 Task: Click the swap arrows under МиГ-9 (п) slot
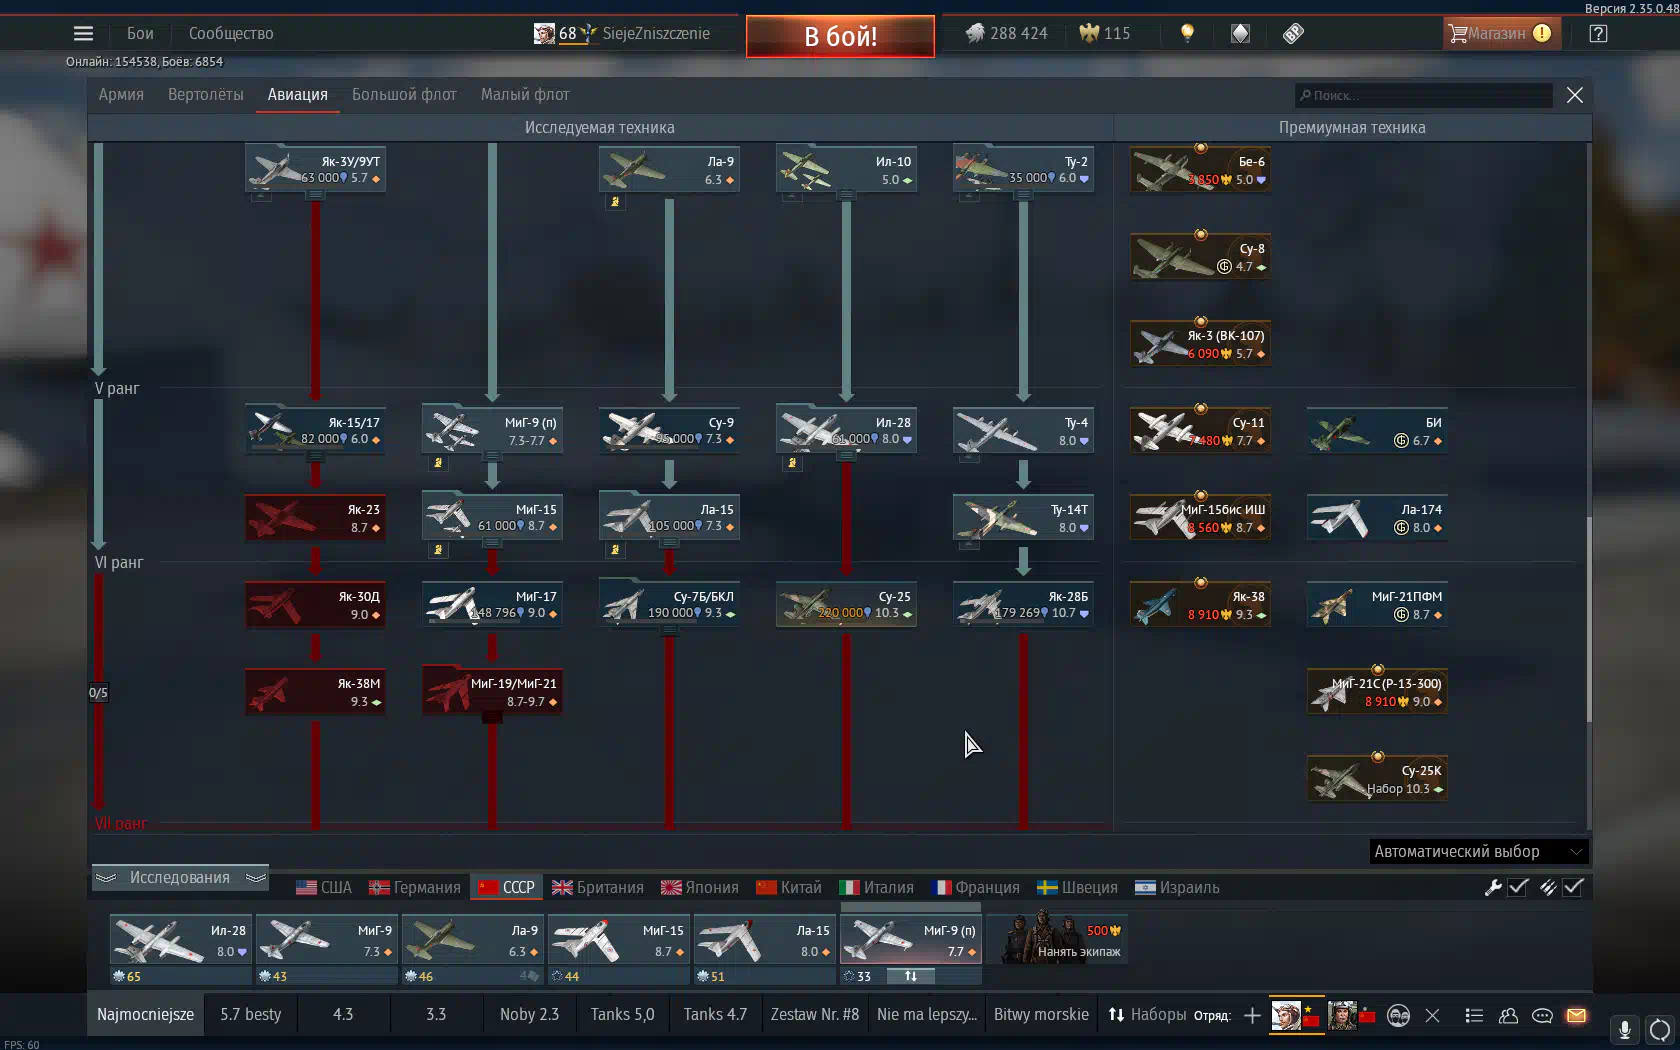tap(911, 976)
